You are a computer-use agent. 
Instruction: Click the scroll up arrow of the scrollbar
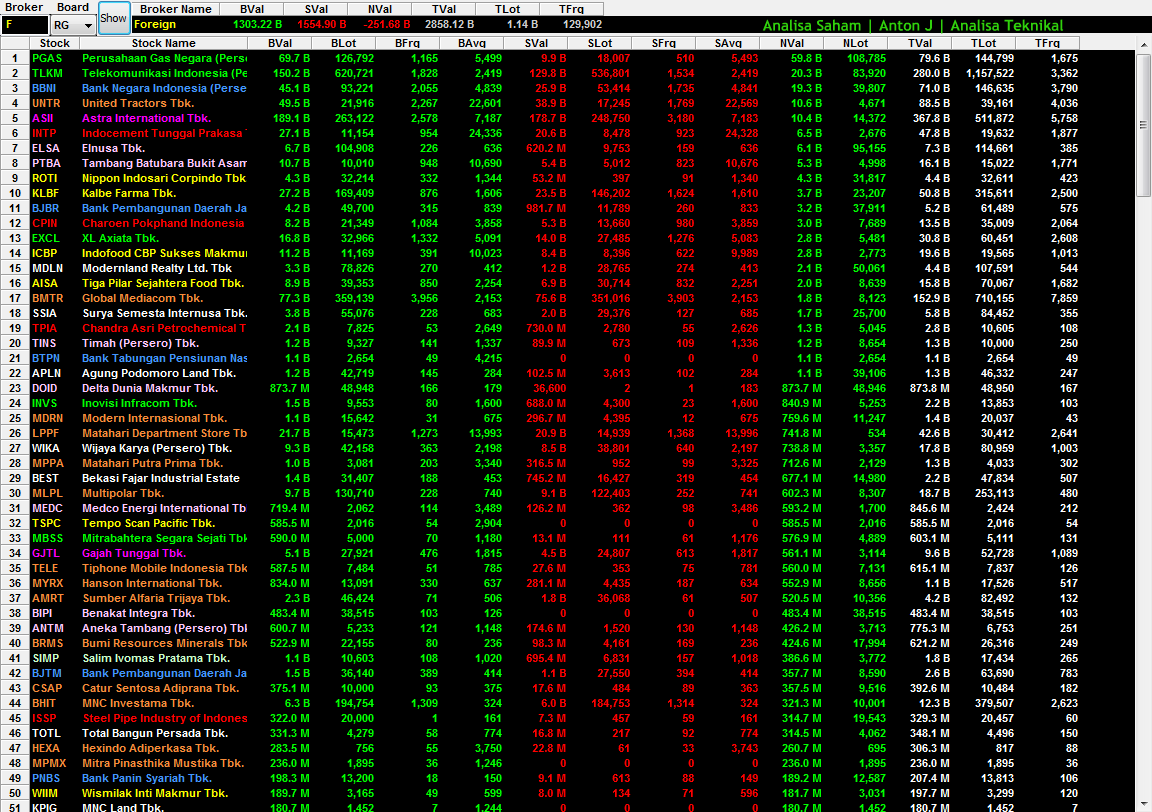point(1143,44)
